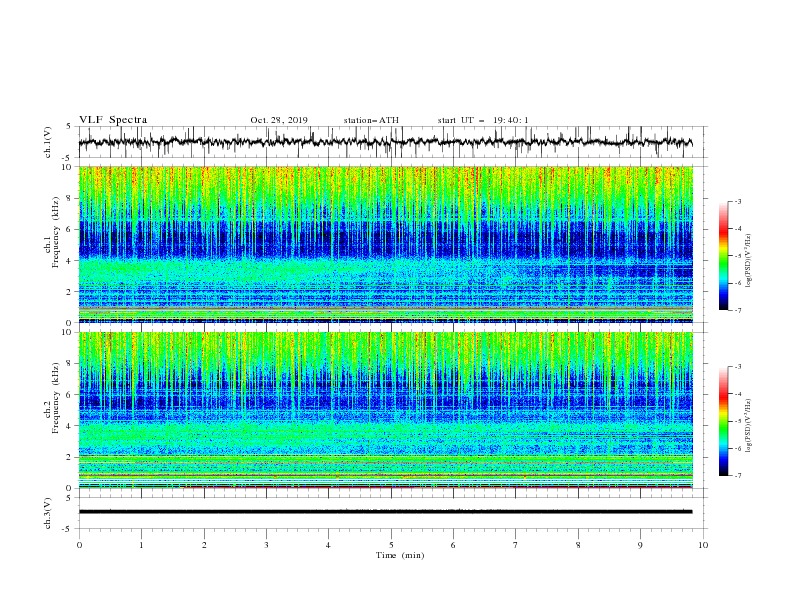Click the 'station=ATH' label
Screen dimensions: 792x612
[x=371, y=120]
